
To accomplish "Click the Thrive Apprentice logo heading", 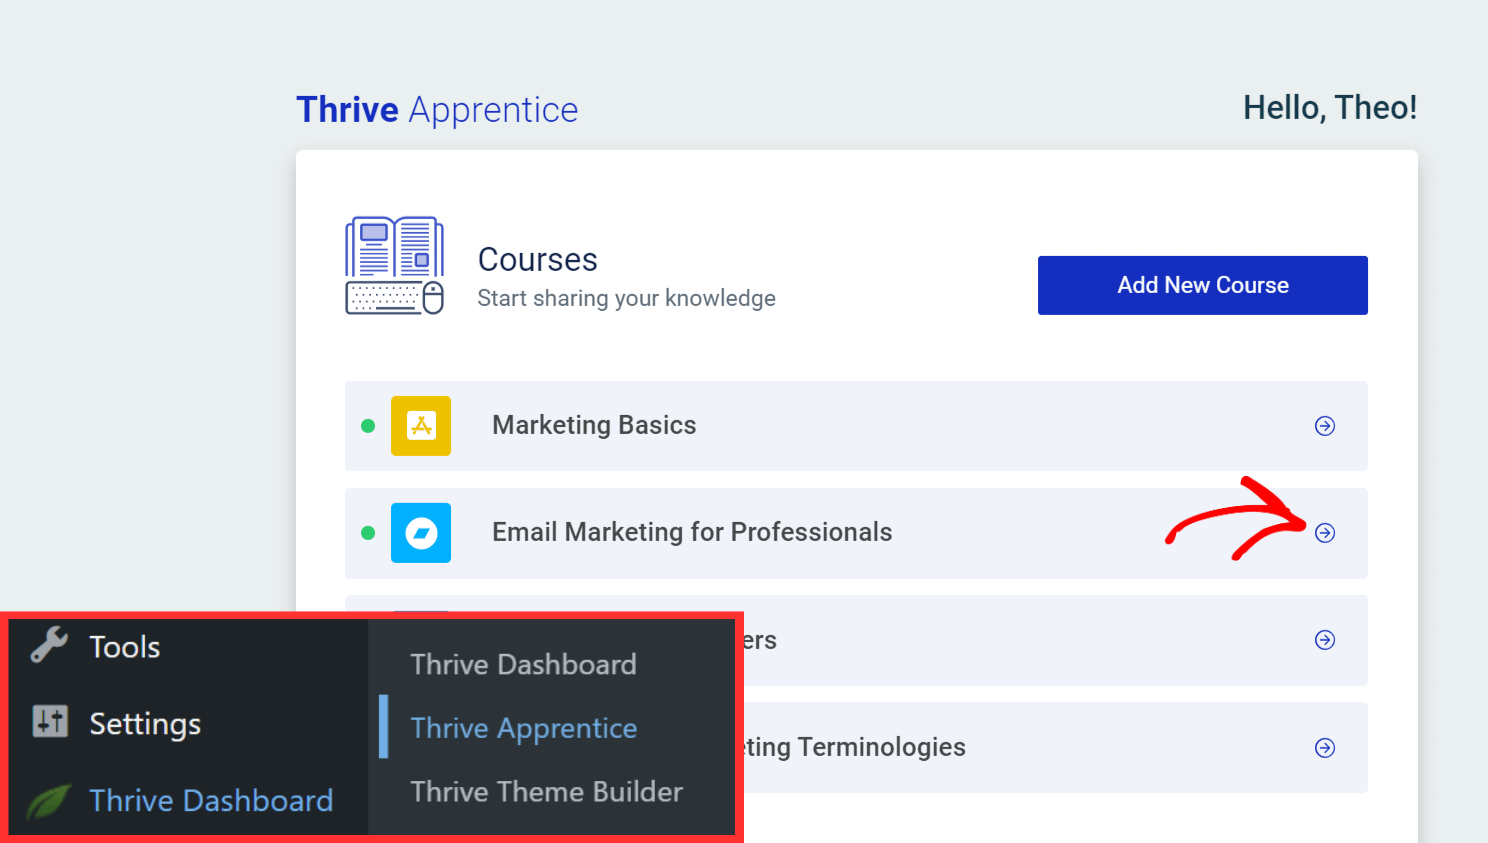I will coord(437,110).
